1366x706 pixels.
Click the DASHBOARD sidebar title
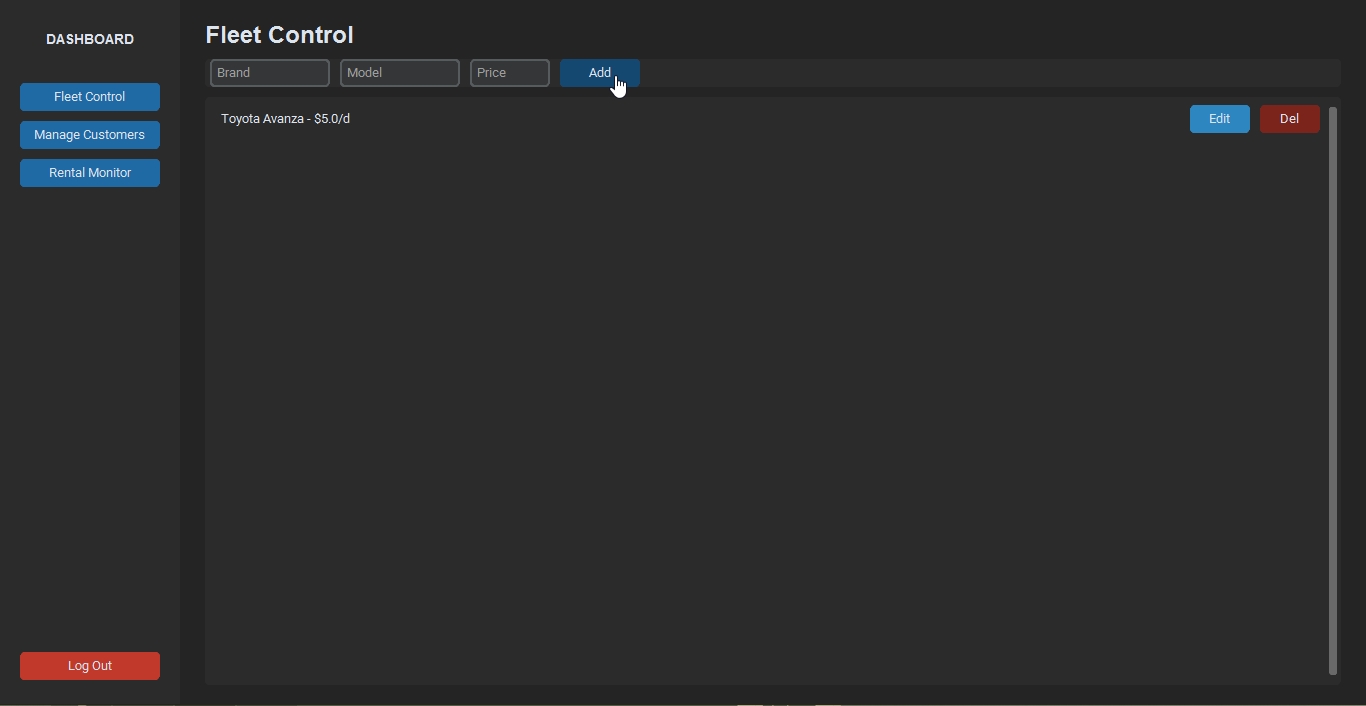(90, 39)
